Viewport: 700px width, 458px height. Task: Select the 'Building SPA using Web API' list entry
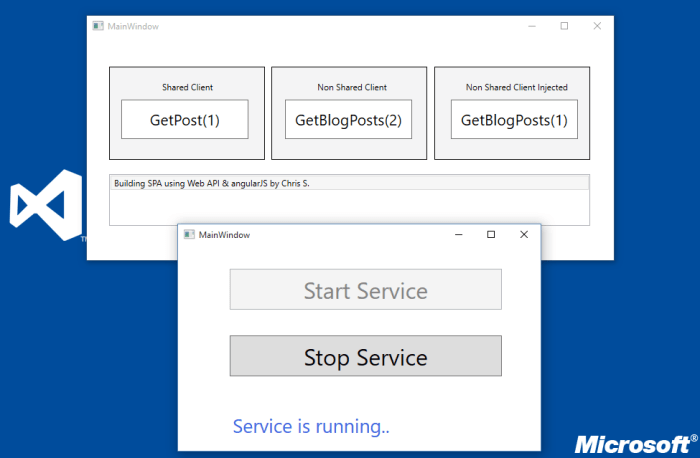pyautogui.click(x=211, y=184)
